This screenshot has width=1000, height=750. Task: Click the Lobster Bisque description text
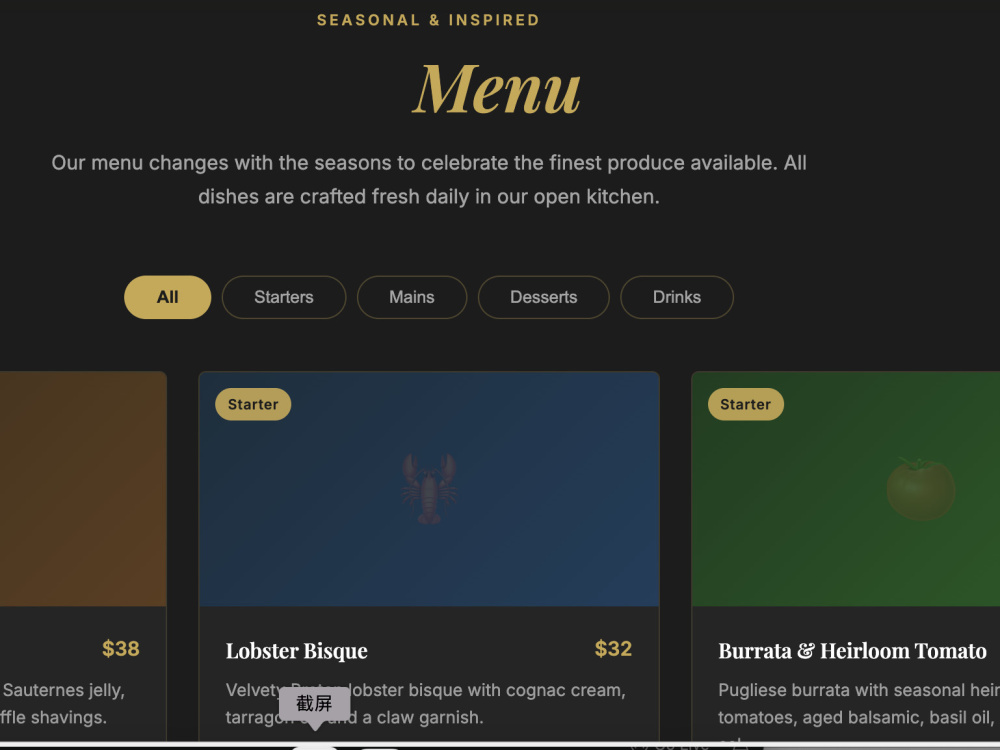click(x=425, y=703)
